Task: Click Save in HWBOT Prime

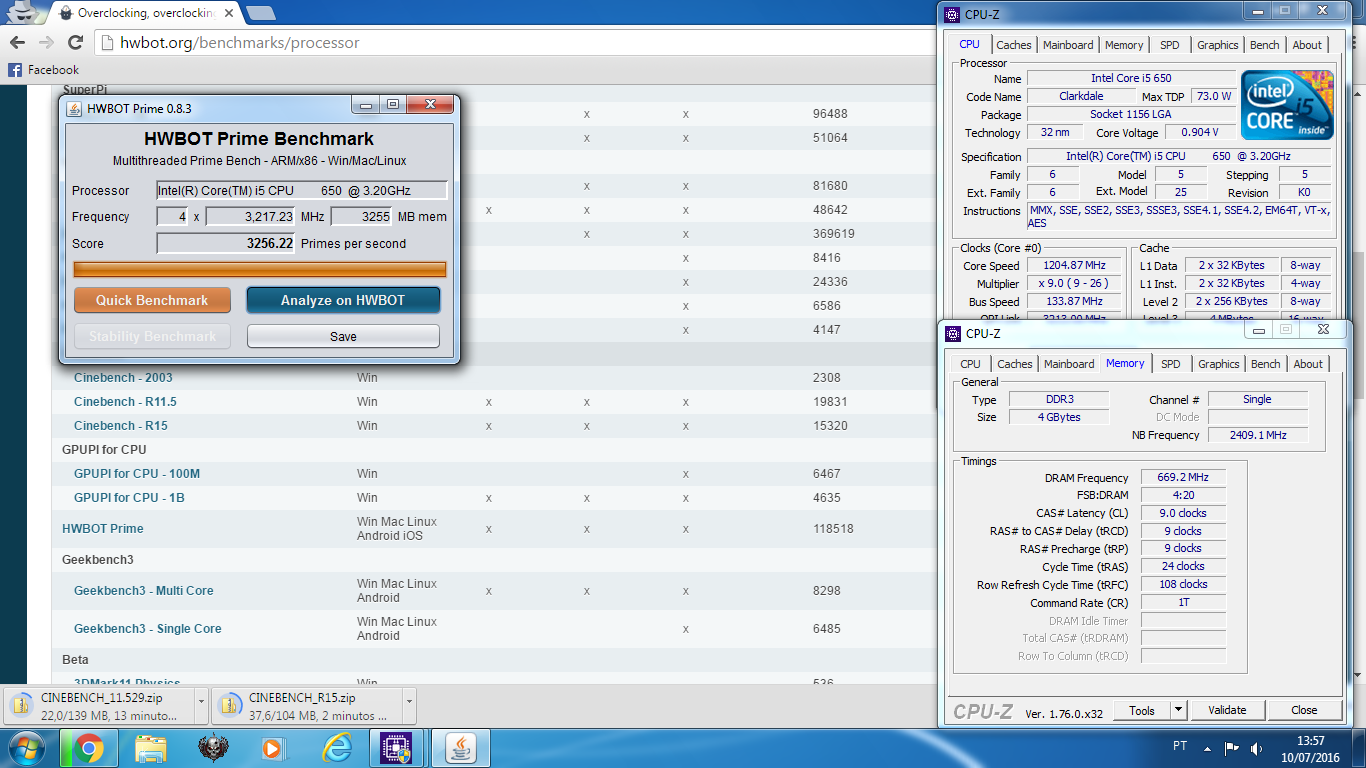Action: pos(343,336)
